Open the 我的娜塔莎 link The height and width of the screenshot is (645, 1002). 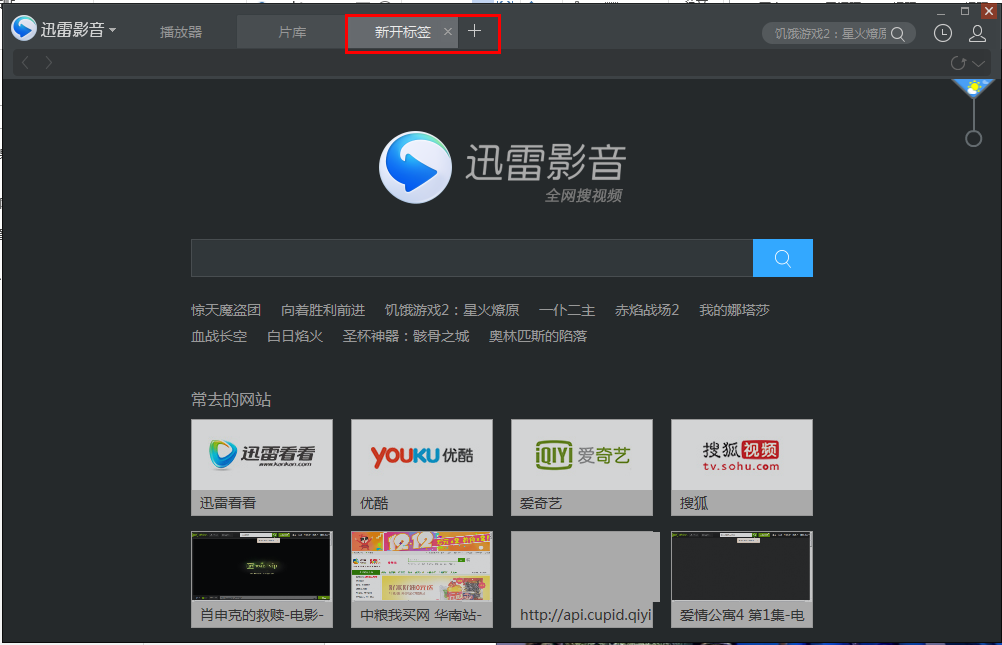[x=734, y=311]
